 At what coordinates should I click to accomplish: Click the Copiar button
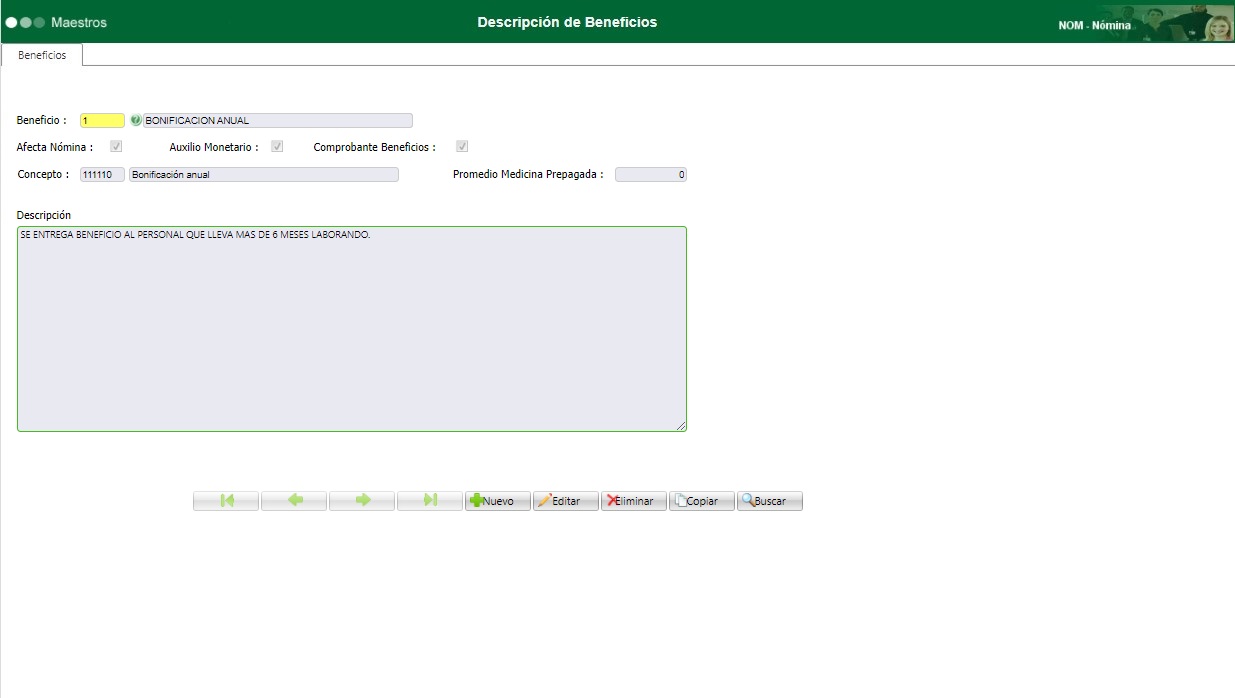[700, 500]
